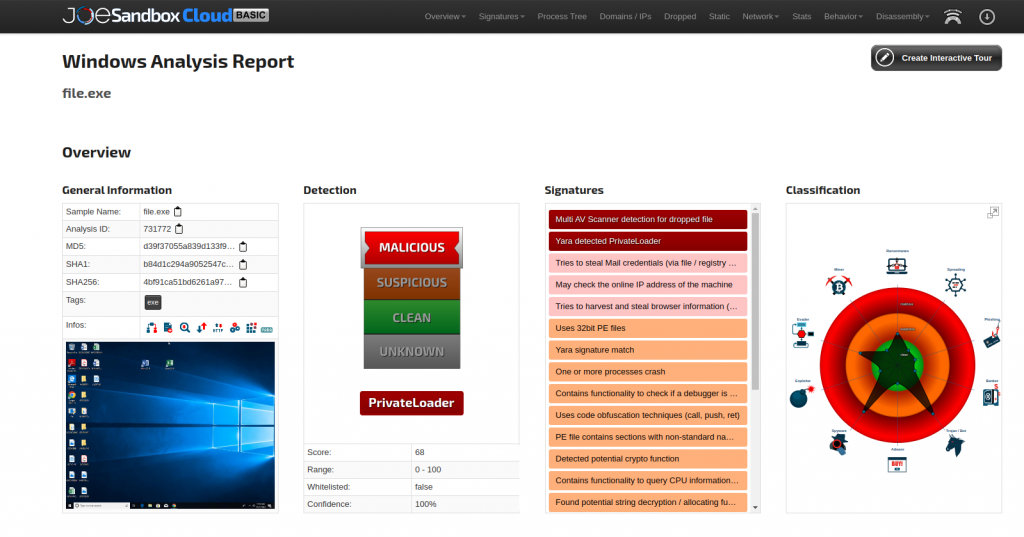The width and height of the screenshot is (1024, 537).
Task: Click the HTTP traffic info icon
Action: tap(218, 328)
